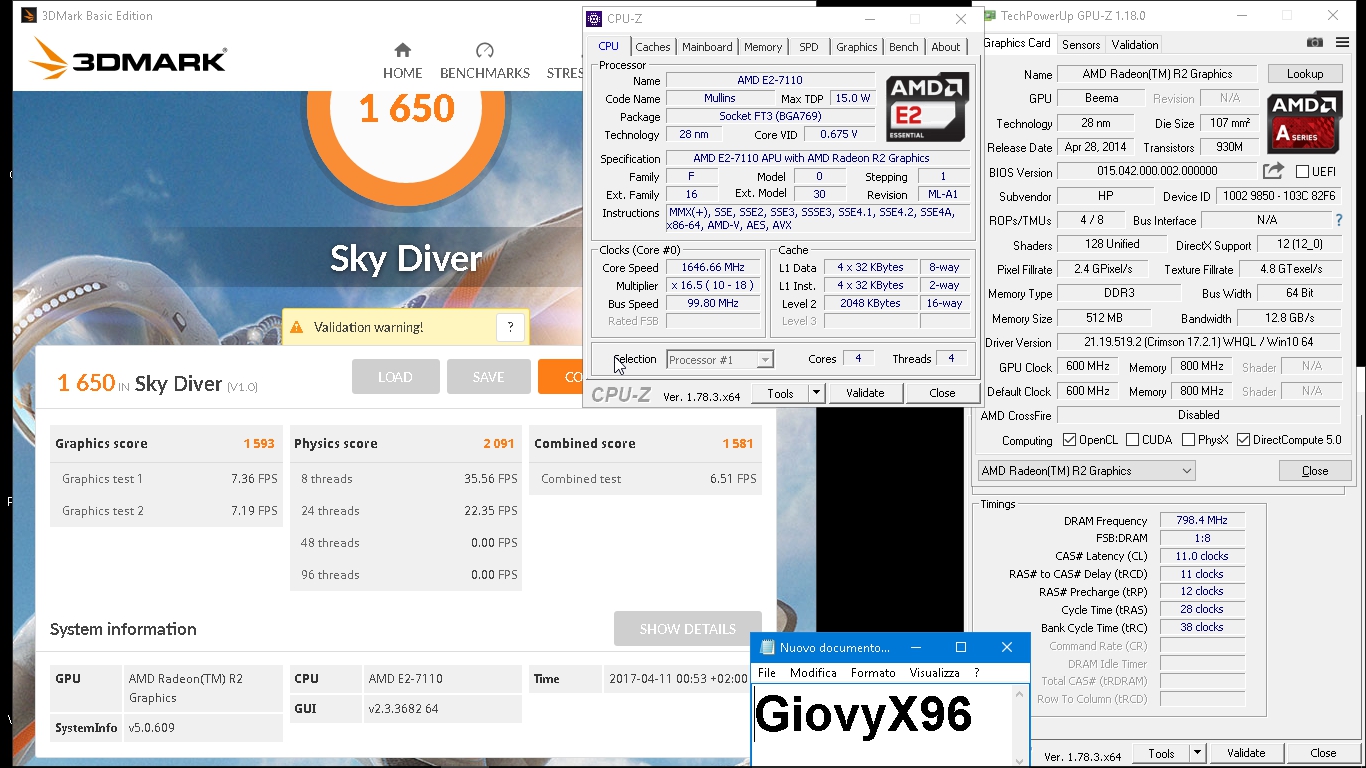Open the AMD Radeon R2 Graphics GPU dropdown
The width and height of the screenshot is (1366, 768).
tap(1086, 471)
